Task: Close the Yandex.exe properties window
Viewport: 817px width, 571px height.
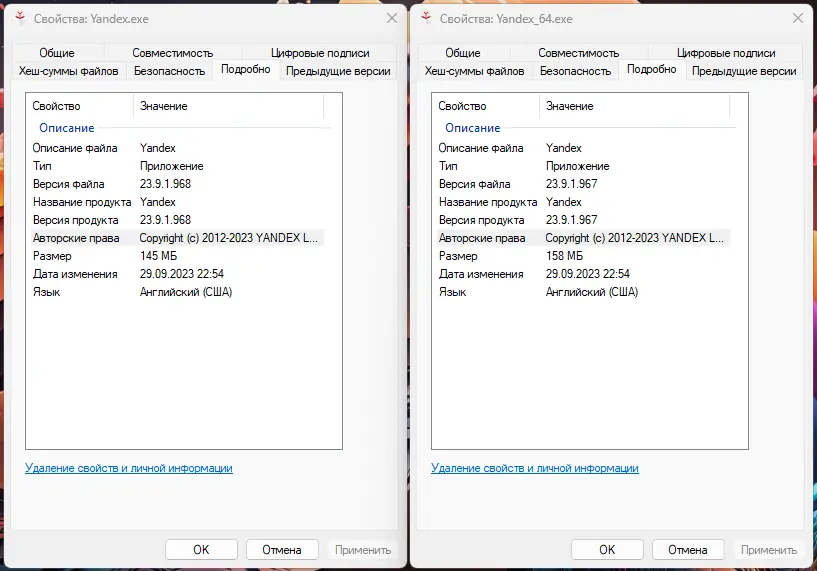Action: coord(390,19)
